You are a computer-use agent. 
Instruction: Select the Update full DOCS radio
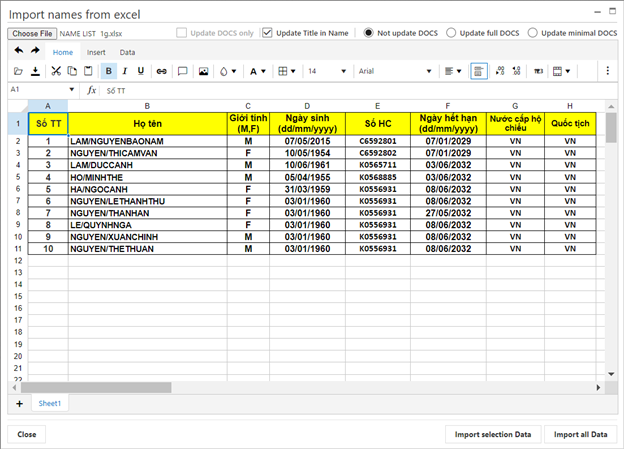pyautogui.click(x=451, y=33)
